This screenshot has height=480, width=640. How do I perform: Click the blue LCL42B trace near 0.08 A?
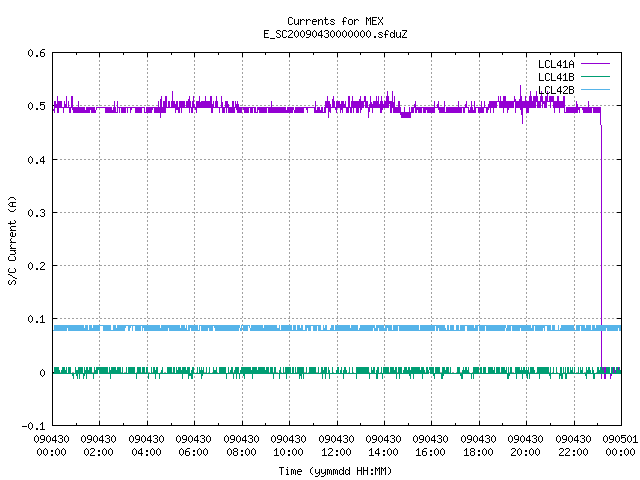(x=337, y=328)
